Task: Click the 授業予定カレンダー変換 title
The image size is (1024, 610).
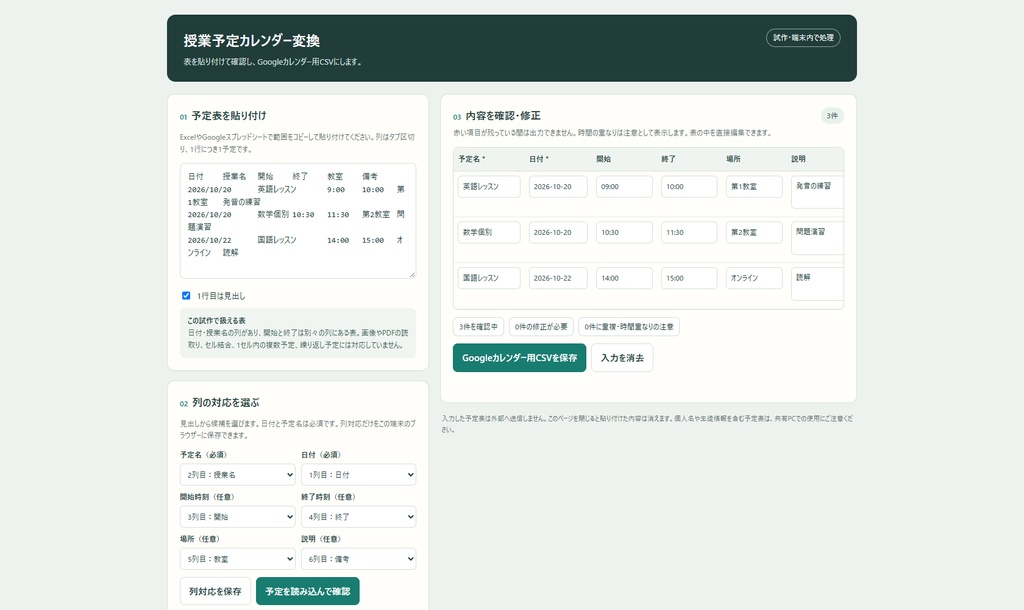Action: [x=251, y=40]
